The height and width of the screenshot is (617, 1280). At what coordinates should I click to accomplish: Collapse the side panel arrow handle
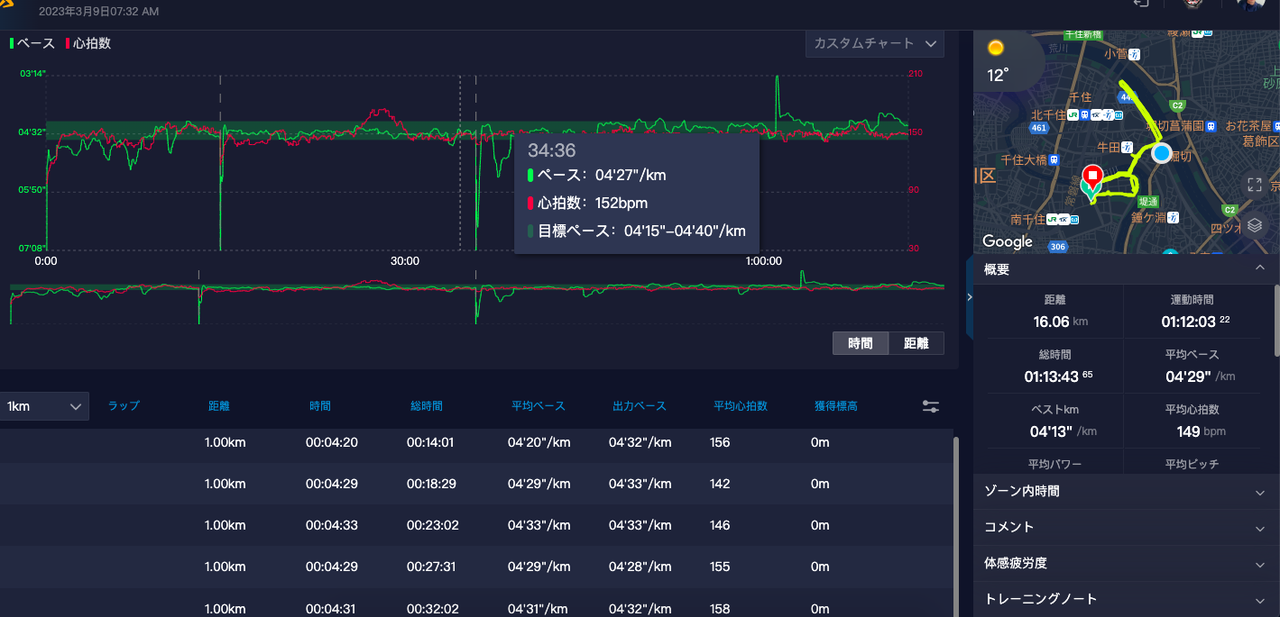pyautogui.click(x=969, y=297)
